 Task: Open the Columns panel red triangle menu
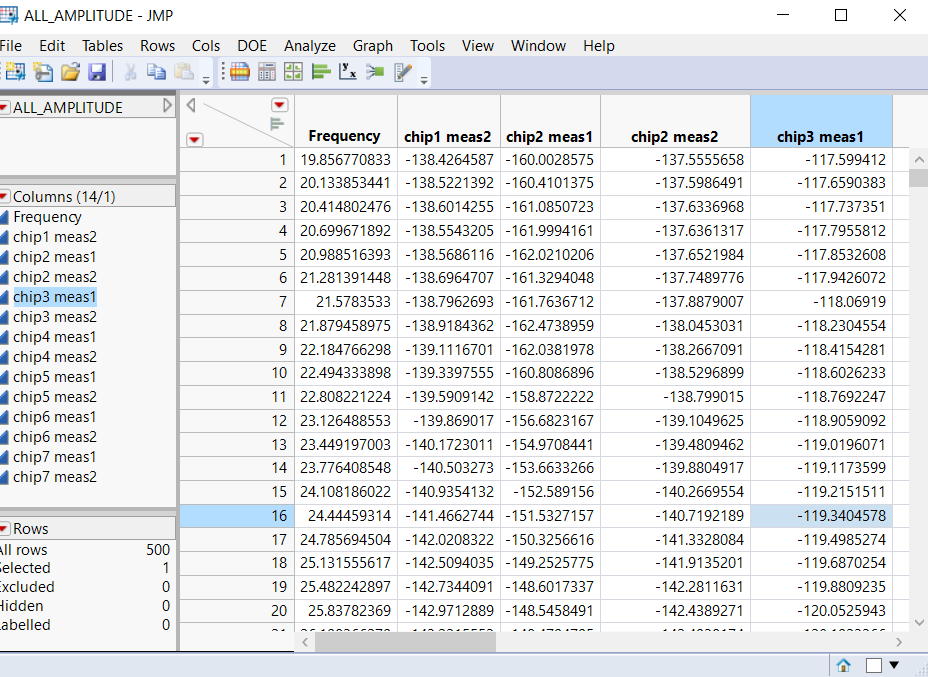[4, 196]
